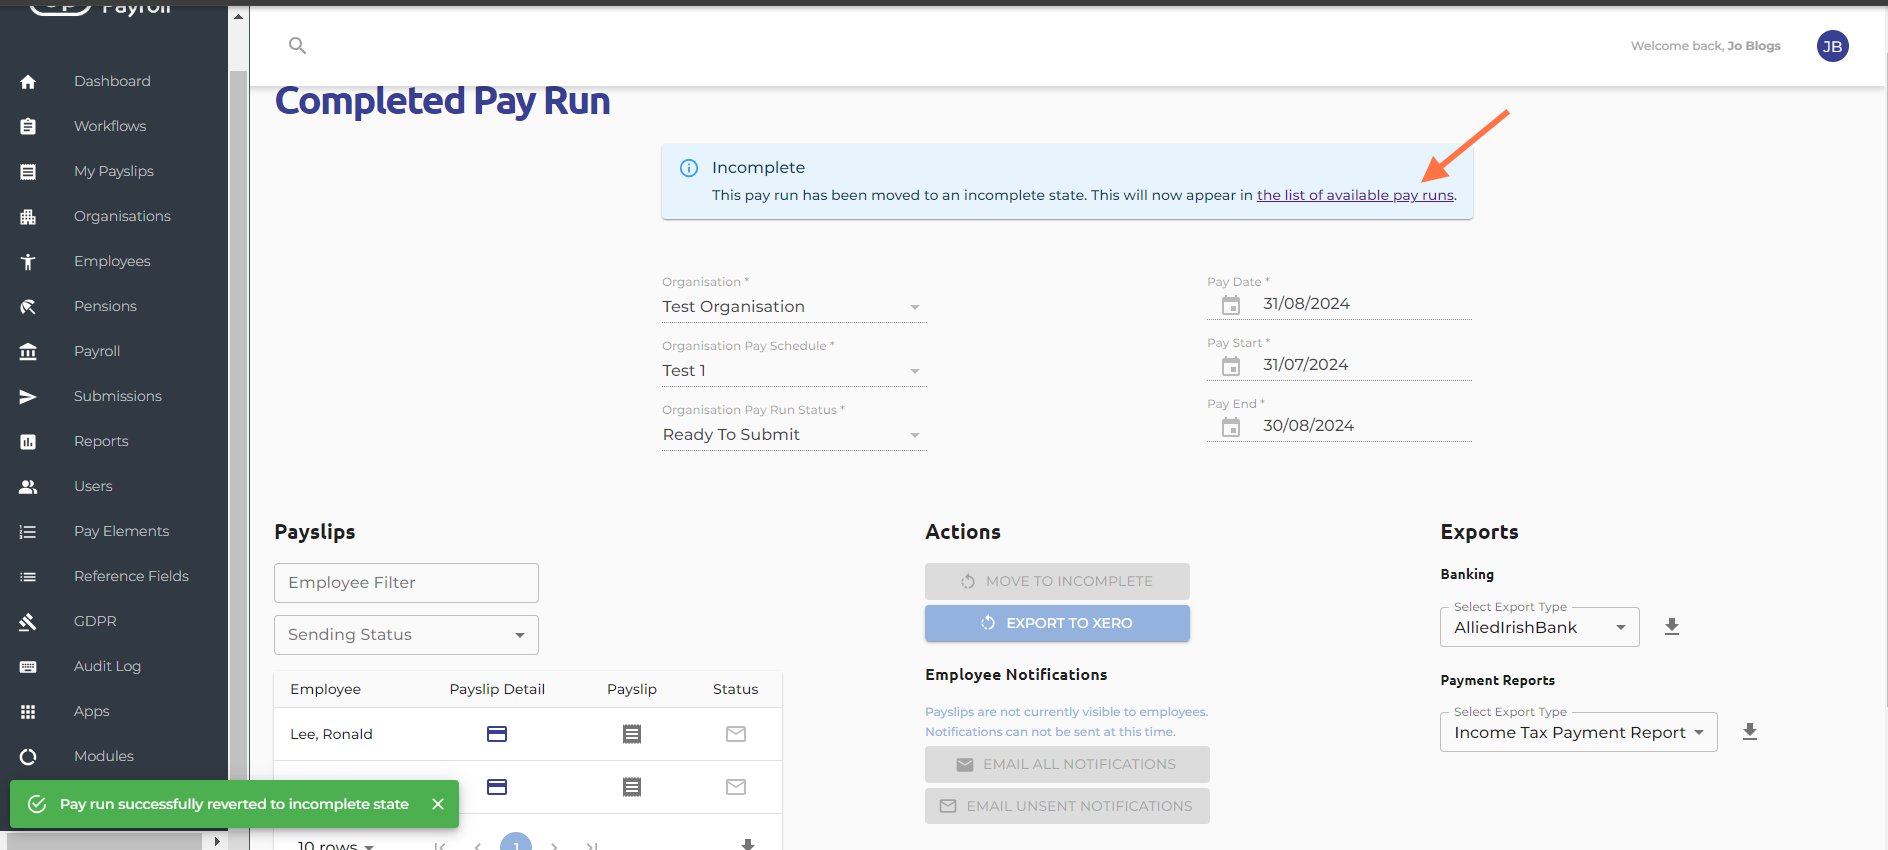Viewport: 1888px width, 850px height.
Task: Click the Status column header
Action: point(735,689)
